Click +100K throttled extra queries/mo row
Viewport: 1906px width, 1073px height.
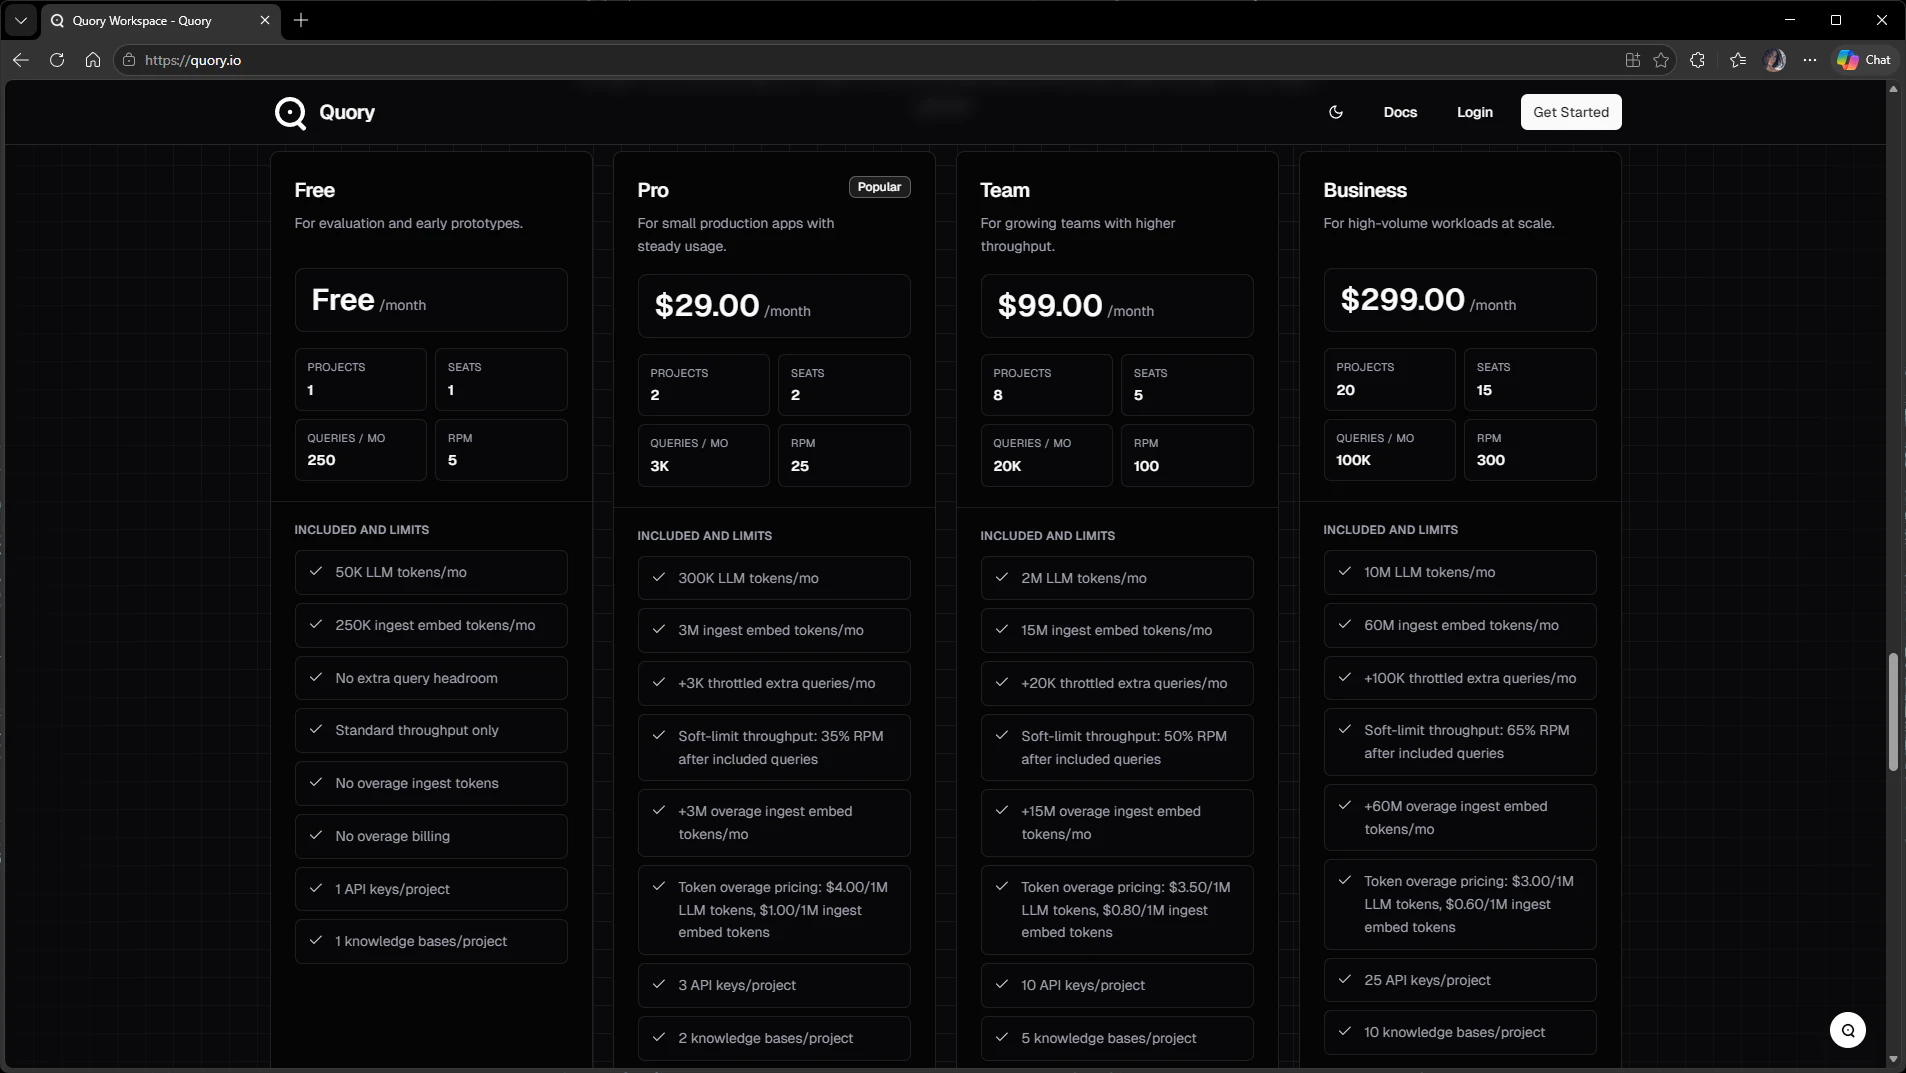pyautogui.click(x=1460, y=678)
